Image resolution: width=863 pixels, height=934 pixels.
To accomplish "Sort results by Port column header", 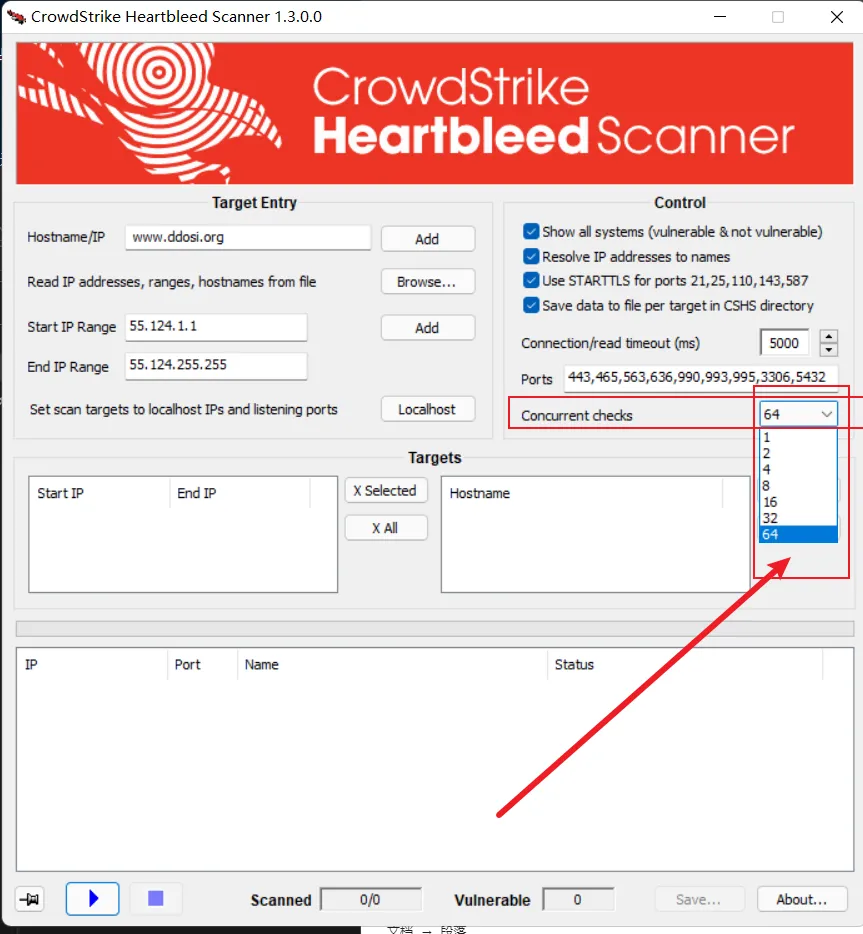I will [202, 664].
